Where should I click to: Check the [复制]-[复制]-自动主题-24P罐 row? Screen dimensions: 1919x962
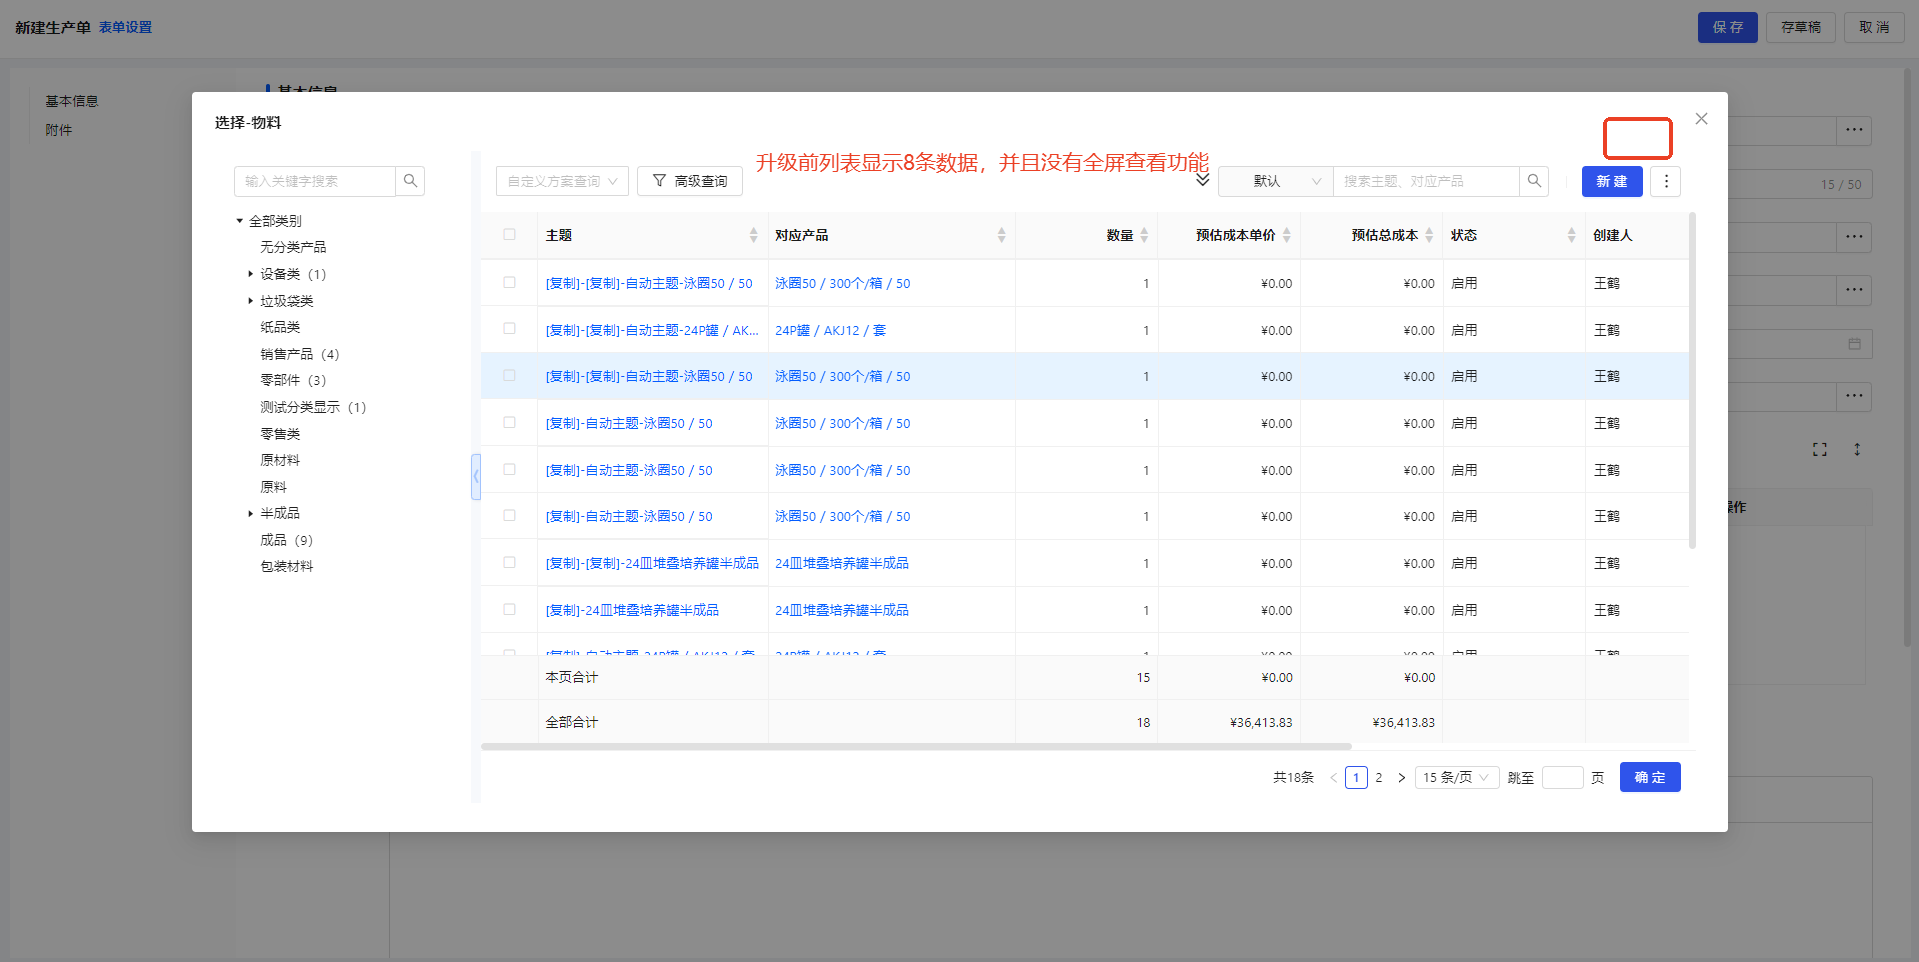[510, 328]
